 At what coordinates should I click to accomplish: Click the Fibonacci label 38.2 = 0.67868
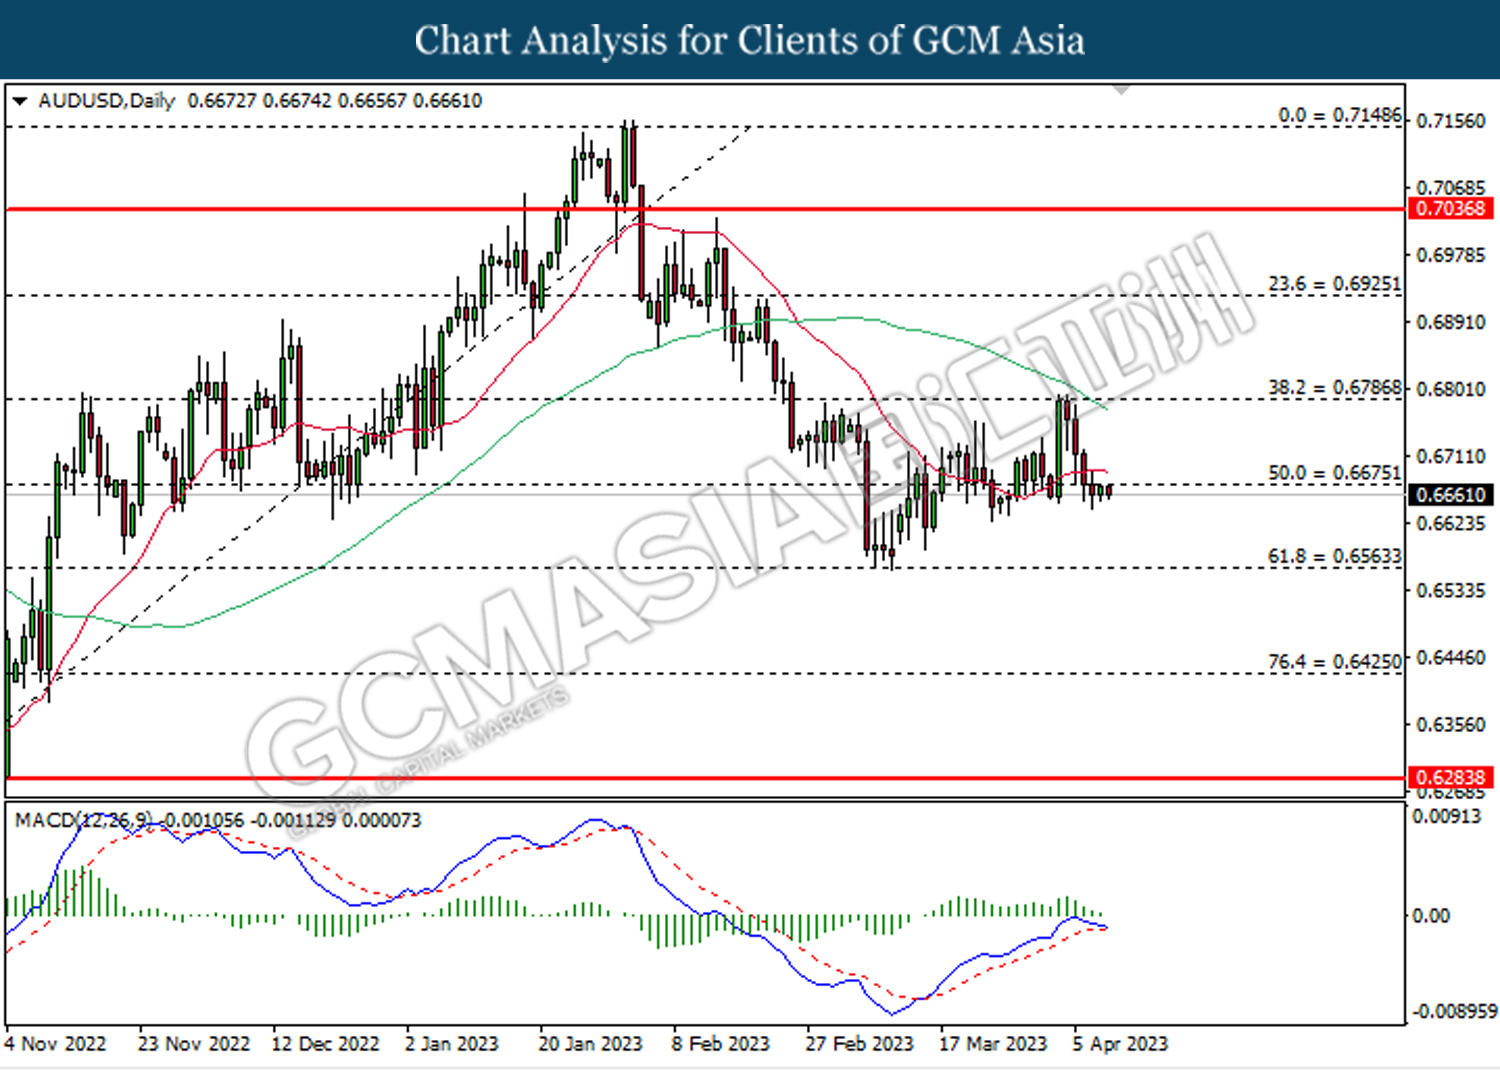pos(1334,387)
